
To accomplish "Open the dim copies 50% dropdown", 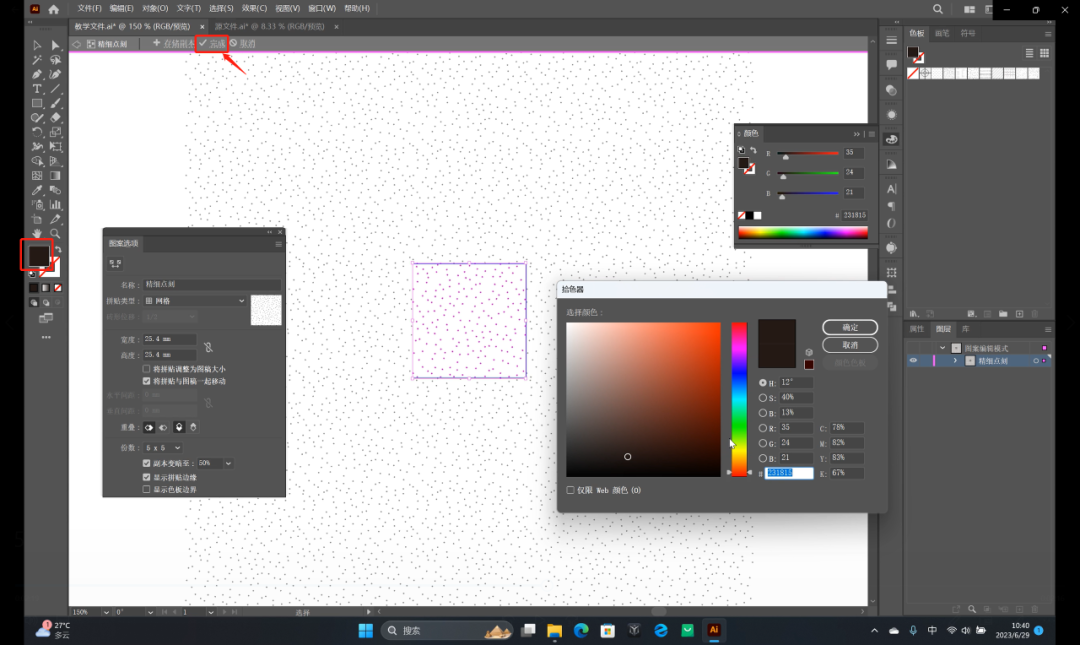I will (228, 463).
